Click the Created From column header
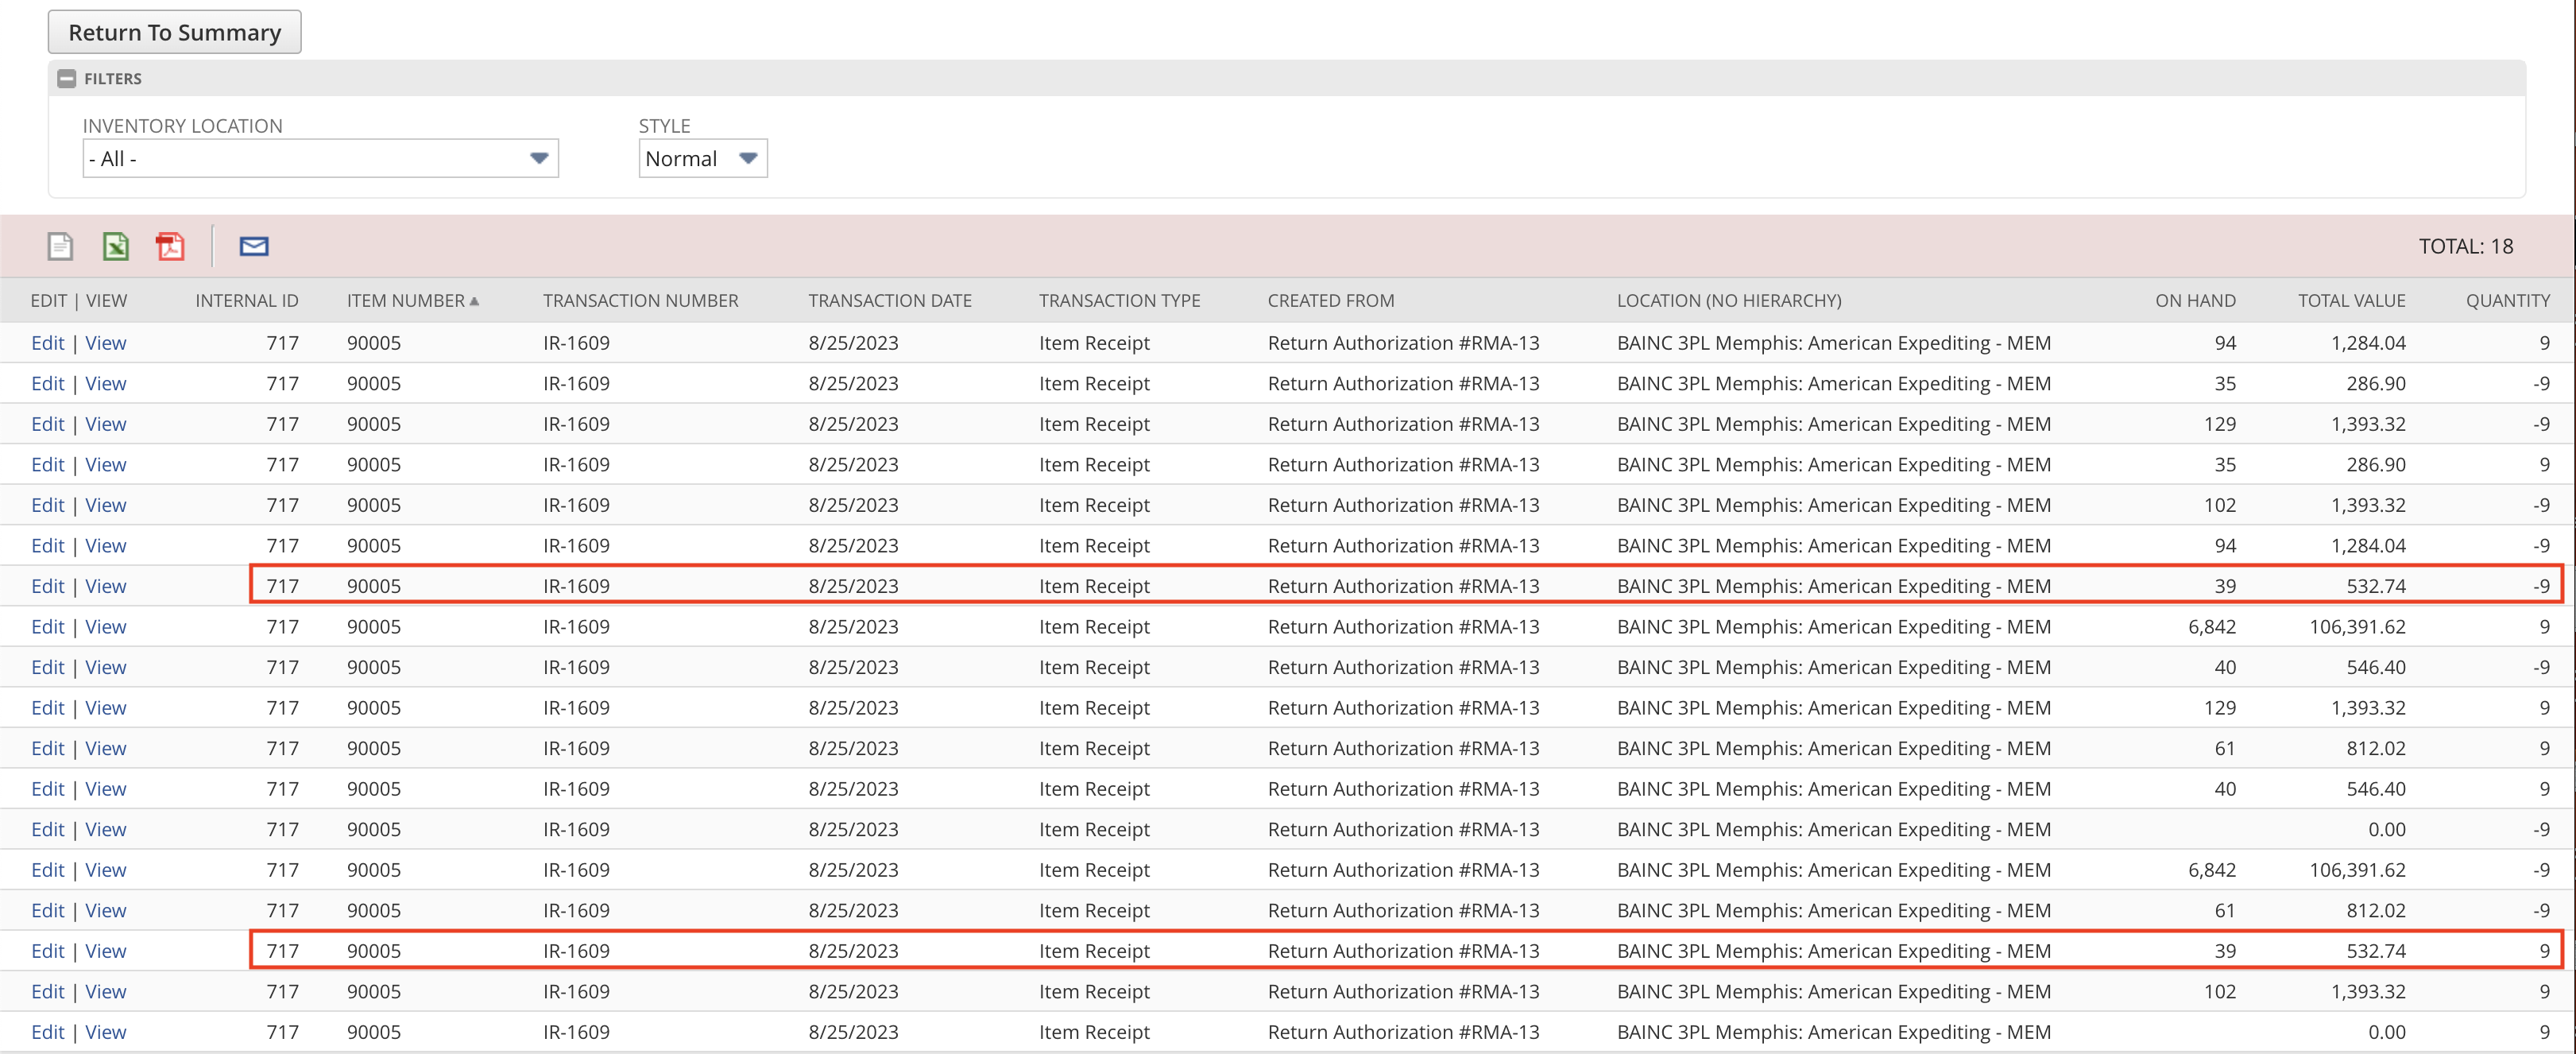Screen dimensions: 2576x1054 1331,300
